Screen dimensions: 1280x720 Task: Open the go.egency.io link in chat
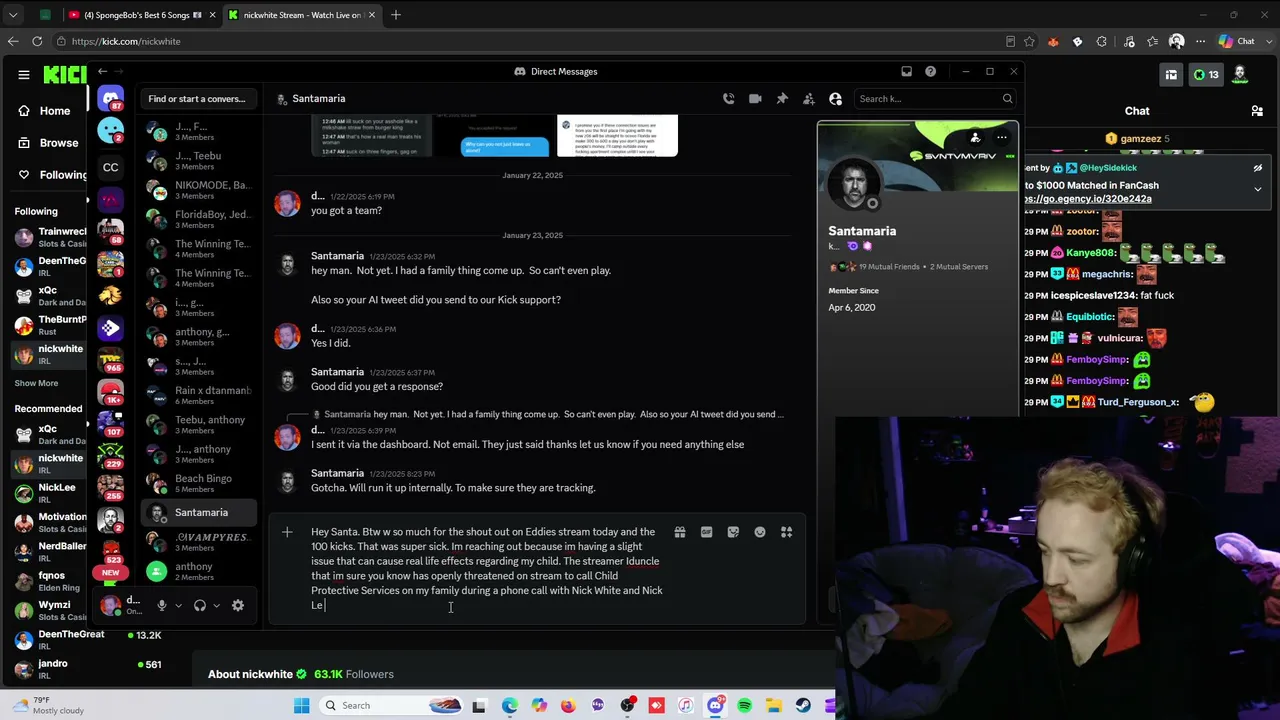point(1088,199)
